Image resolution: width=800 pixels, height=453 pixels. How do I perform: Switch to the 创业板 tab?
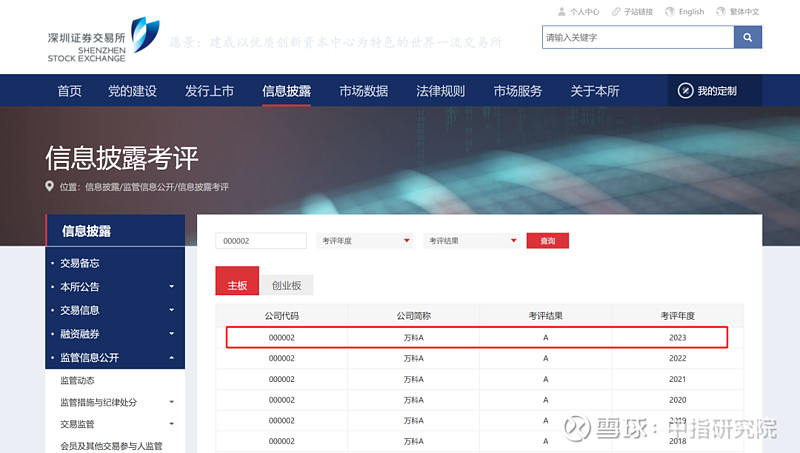click(287, 285)
